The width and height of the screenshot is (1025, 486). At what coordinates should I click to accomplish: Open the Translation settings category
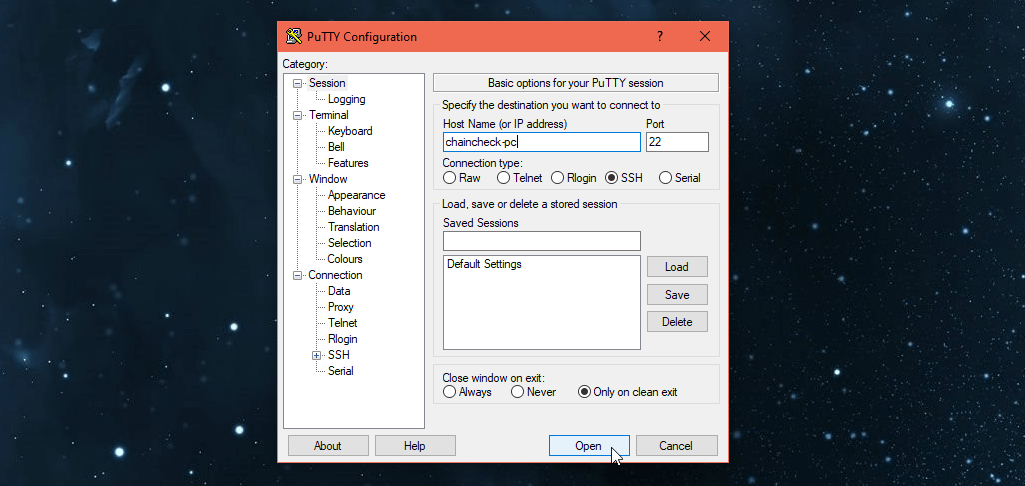pos(353,227)
